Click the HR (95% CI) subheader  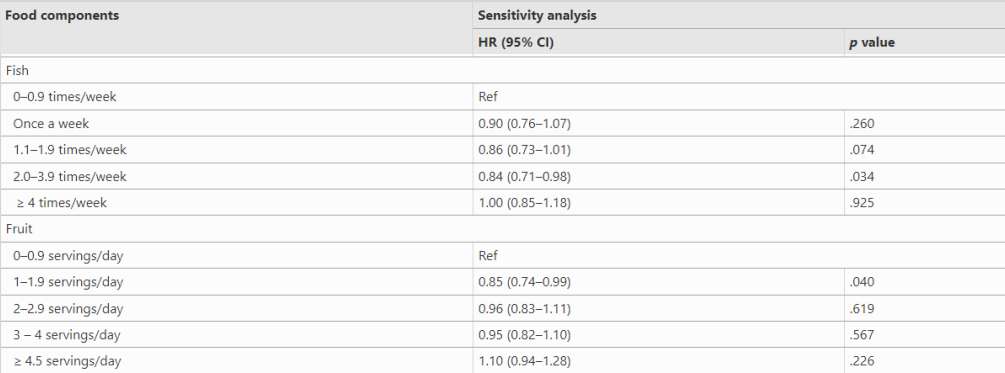[x=517, y=43]
